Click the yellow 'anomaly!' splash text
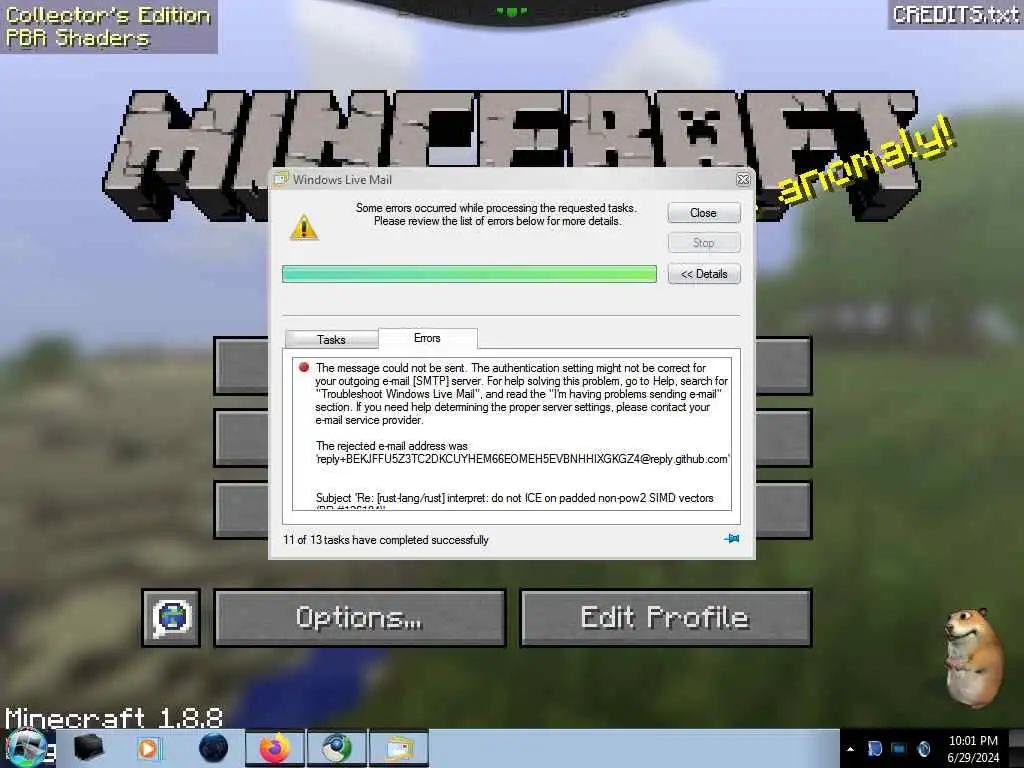Image resolution: width=1024 pixels, height=768 pixels. [x=867, y=160]
